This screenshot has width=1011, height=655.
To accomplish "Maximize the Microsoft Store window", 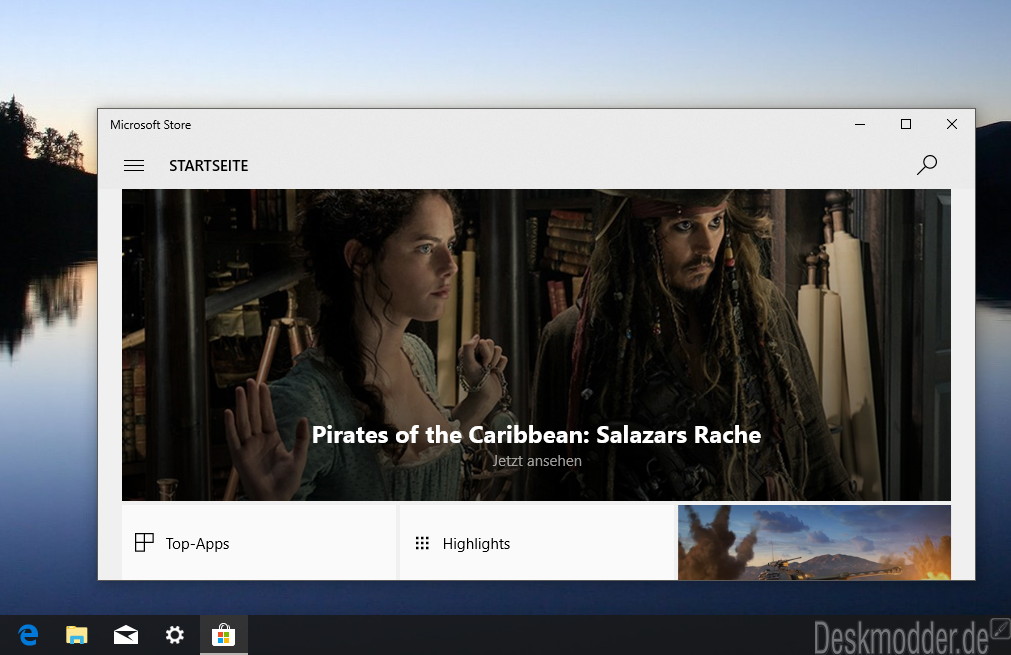I will tap(906, 124).
